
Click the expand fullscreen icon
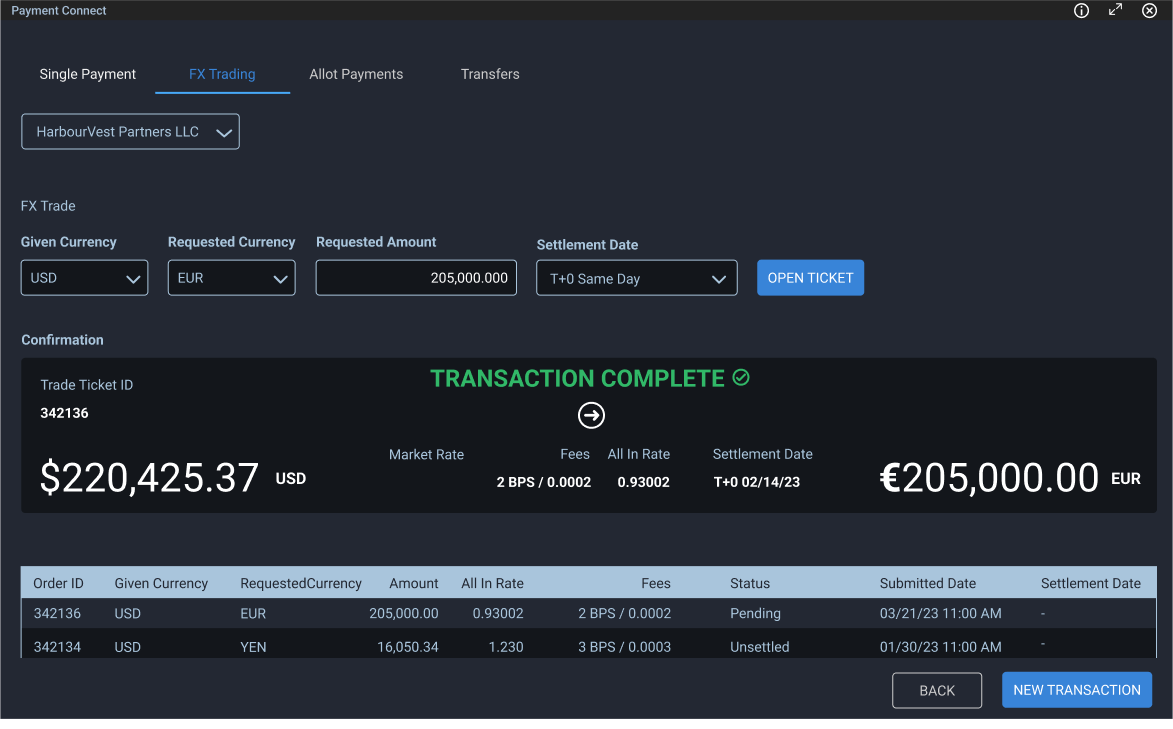1115,10
